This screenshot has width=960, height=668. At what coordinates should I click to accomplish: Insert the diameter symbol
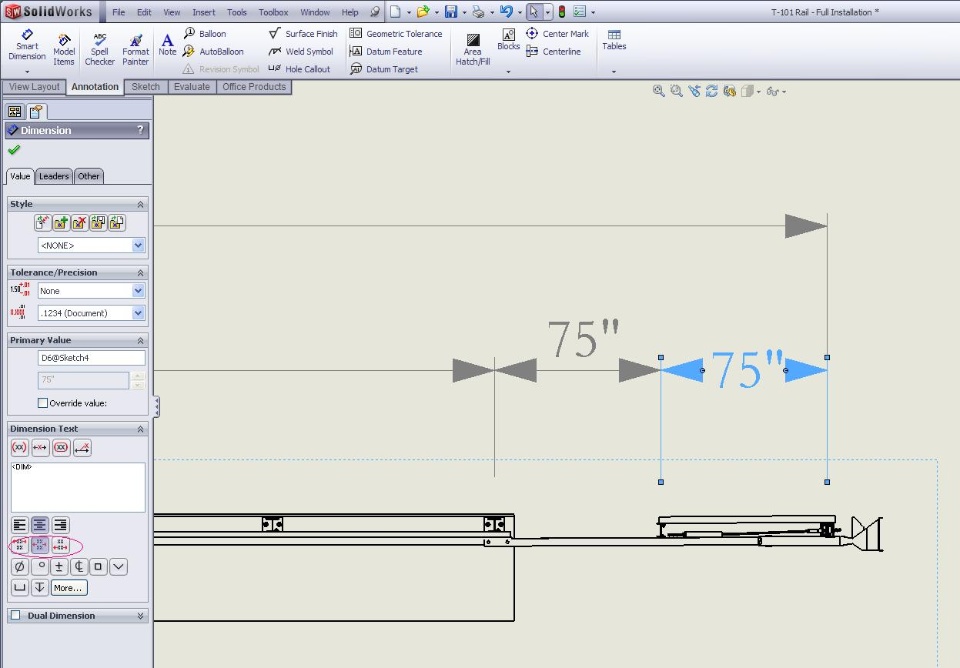click(20, 566)
